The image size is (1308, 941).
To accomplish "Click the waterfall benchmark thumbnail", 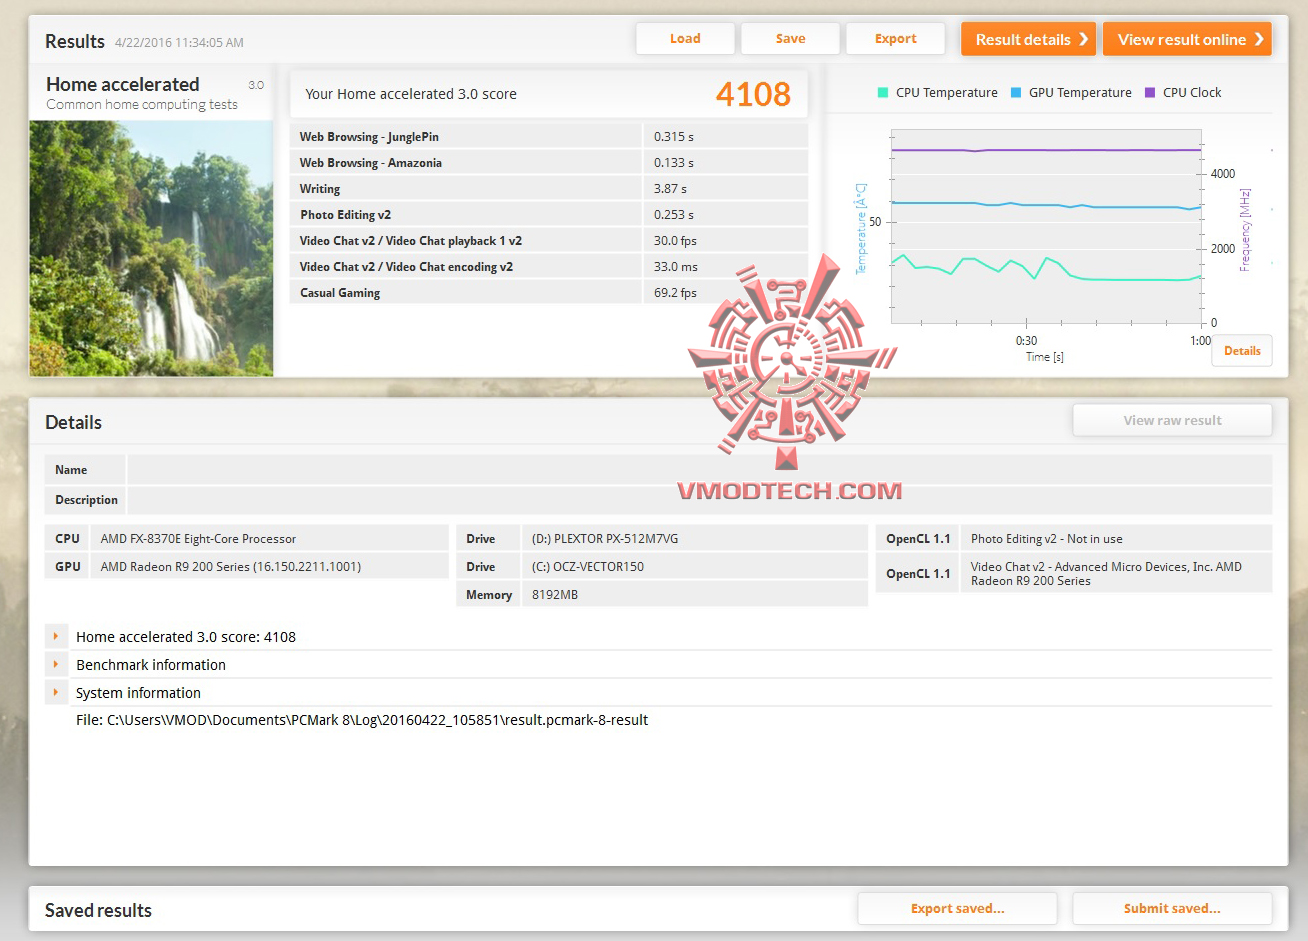I will pyautogui.click(x=151, y=249).
